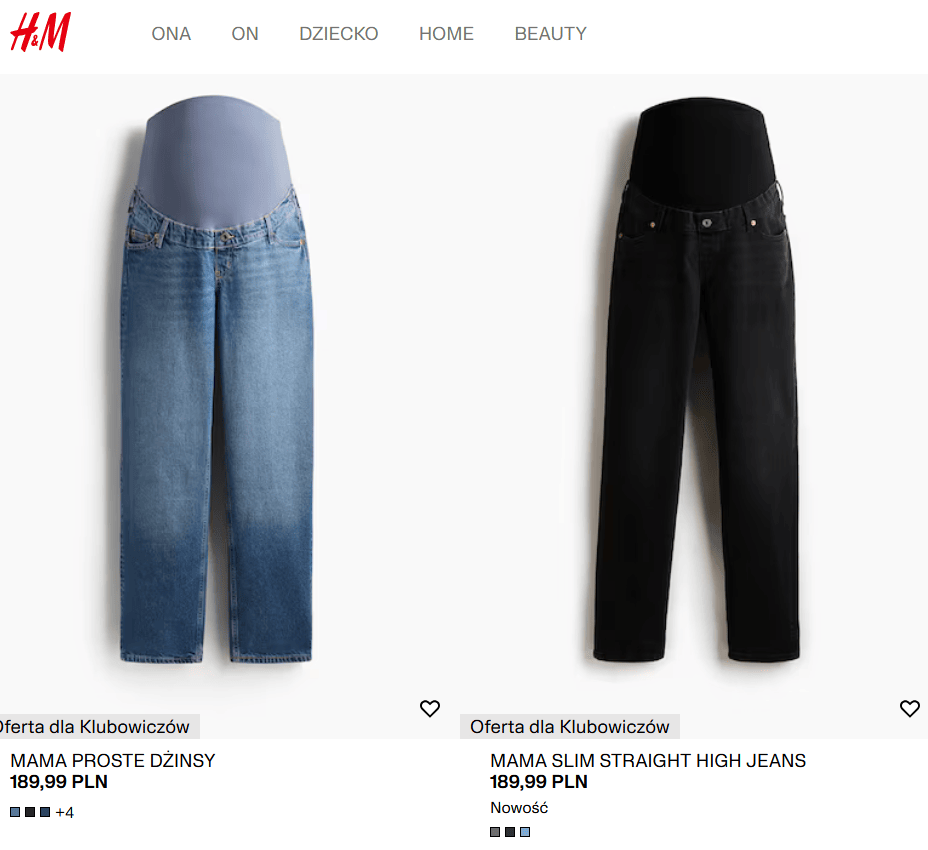
Task: Open the MAMA PROSTE DŻINSY product link
Action: tap(112, 760)
